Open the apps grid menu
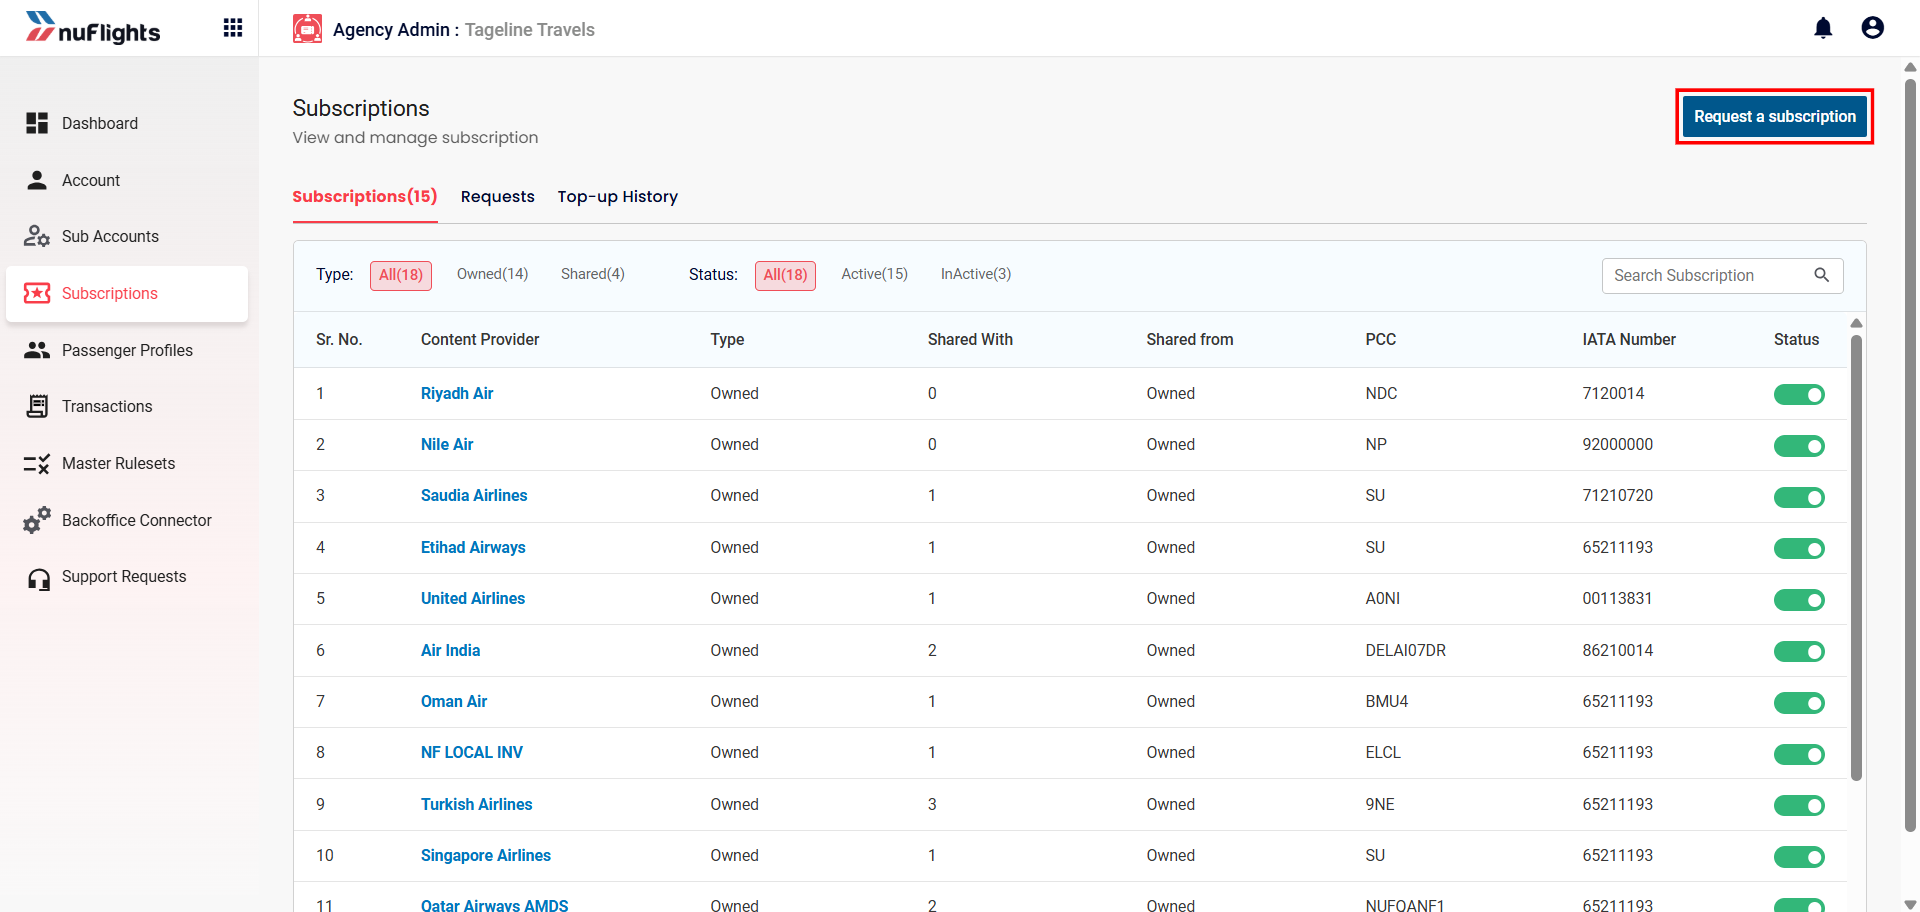Screen dimensions: 1920x912 pos(233,28)
